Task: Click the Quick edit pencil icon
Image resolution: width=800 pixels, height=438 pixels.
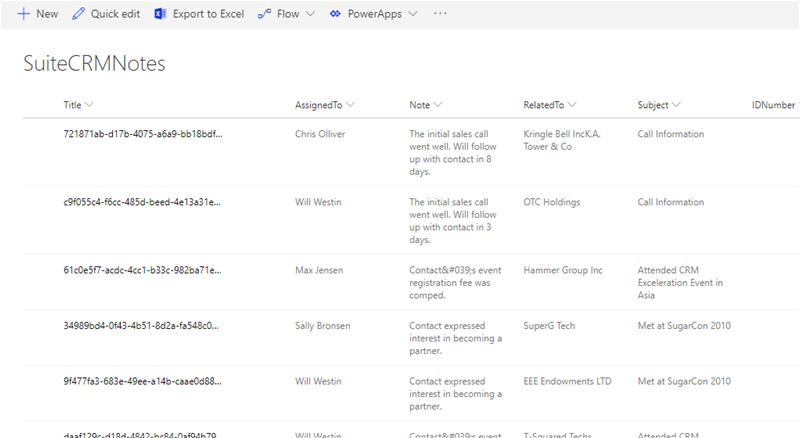Action: pos(79,14)
